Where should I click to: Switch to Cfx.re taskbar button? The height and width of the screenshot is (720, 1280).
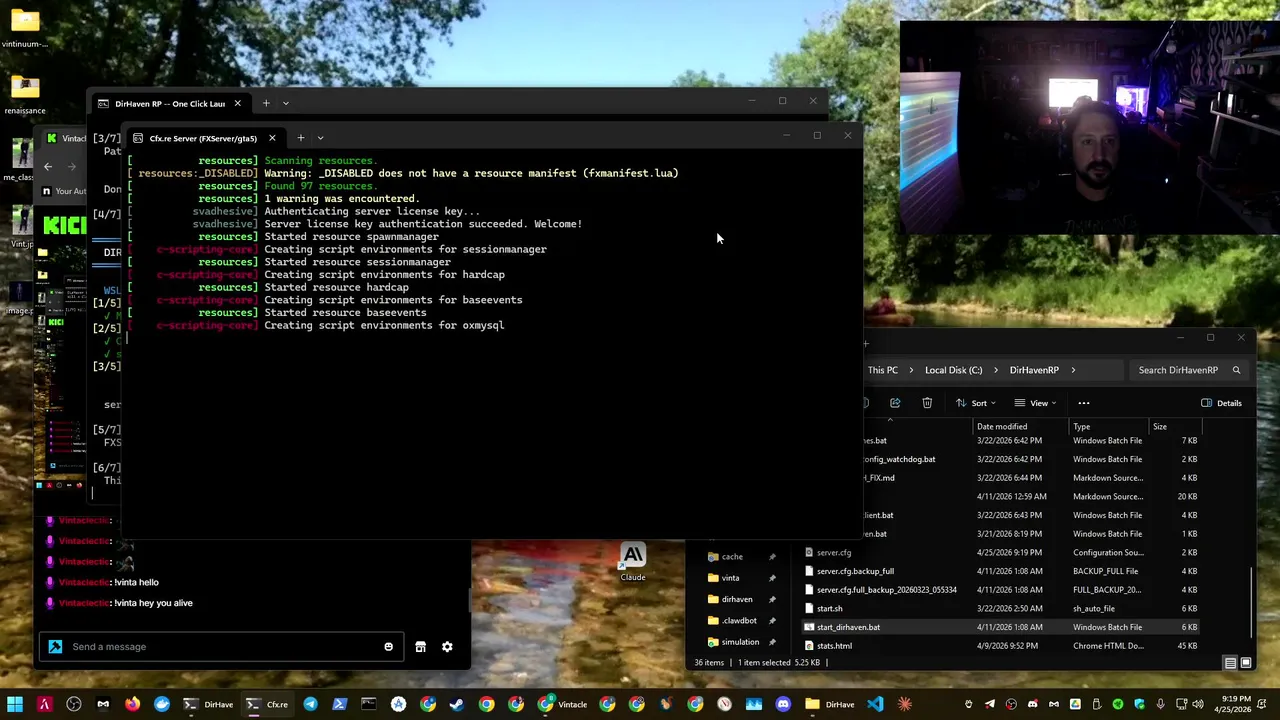pyautogui.click(x=268, y=705)
